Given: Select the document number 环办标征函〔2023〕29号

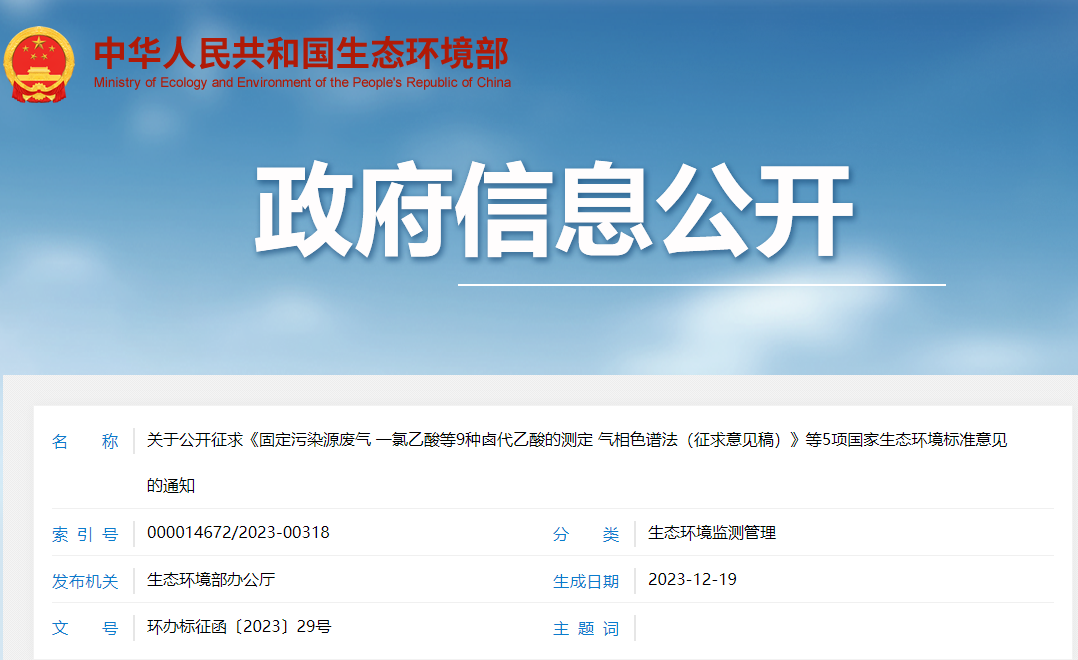Looking at the screenshot, I should pyautogui.click(x=237, y=629).
